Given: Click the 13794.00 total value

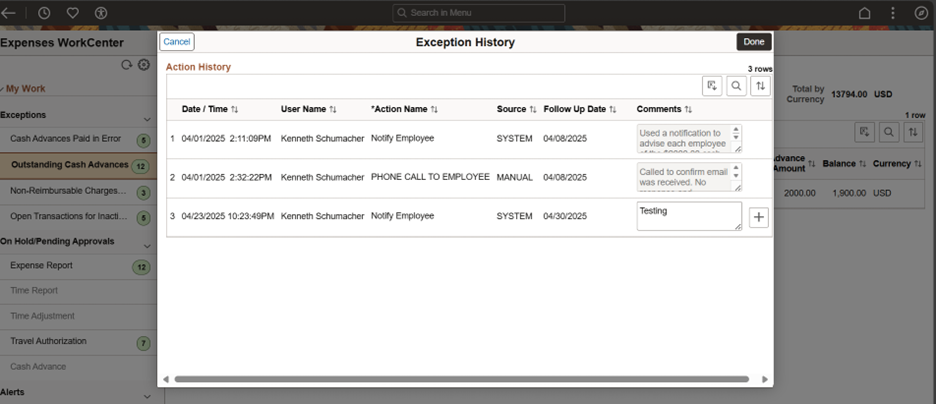Looking at the screenshot, I should (849, 94).
